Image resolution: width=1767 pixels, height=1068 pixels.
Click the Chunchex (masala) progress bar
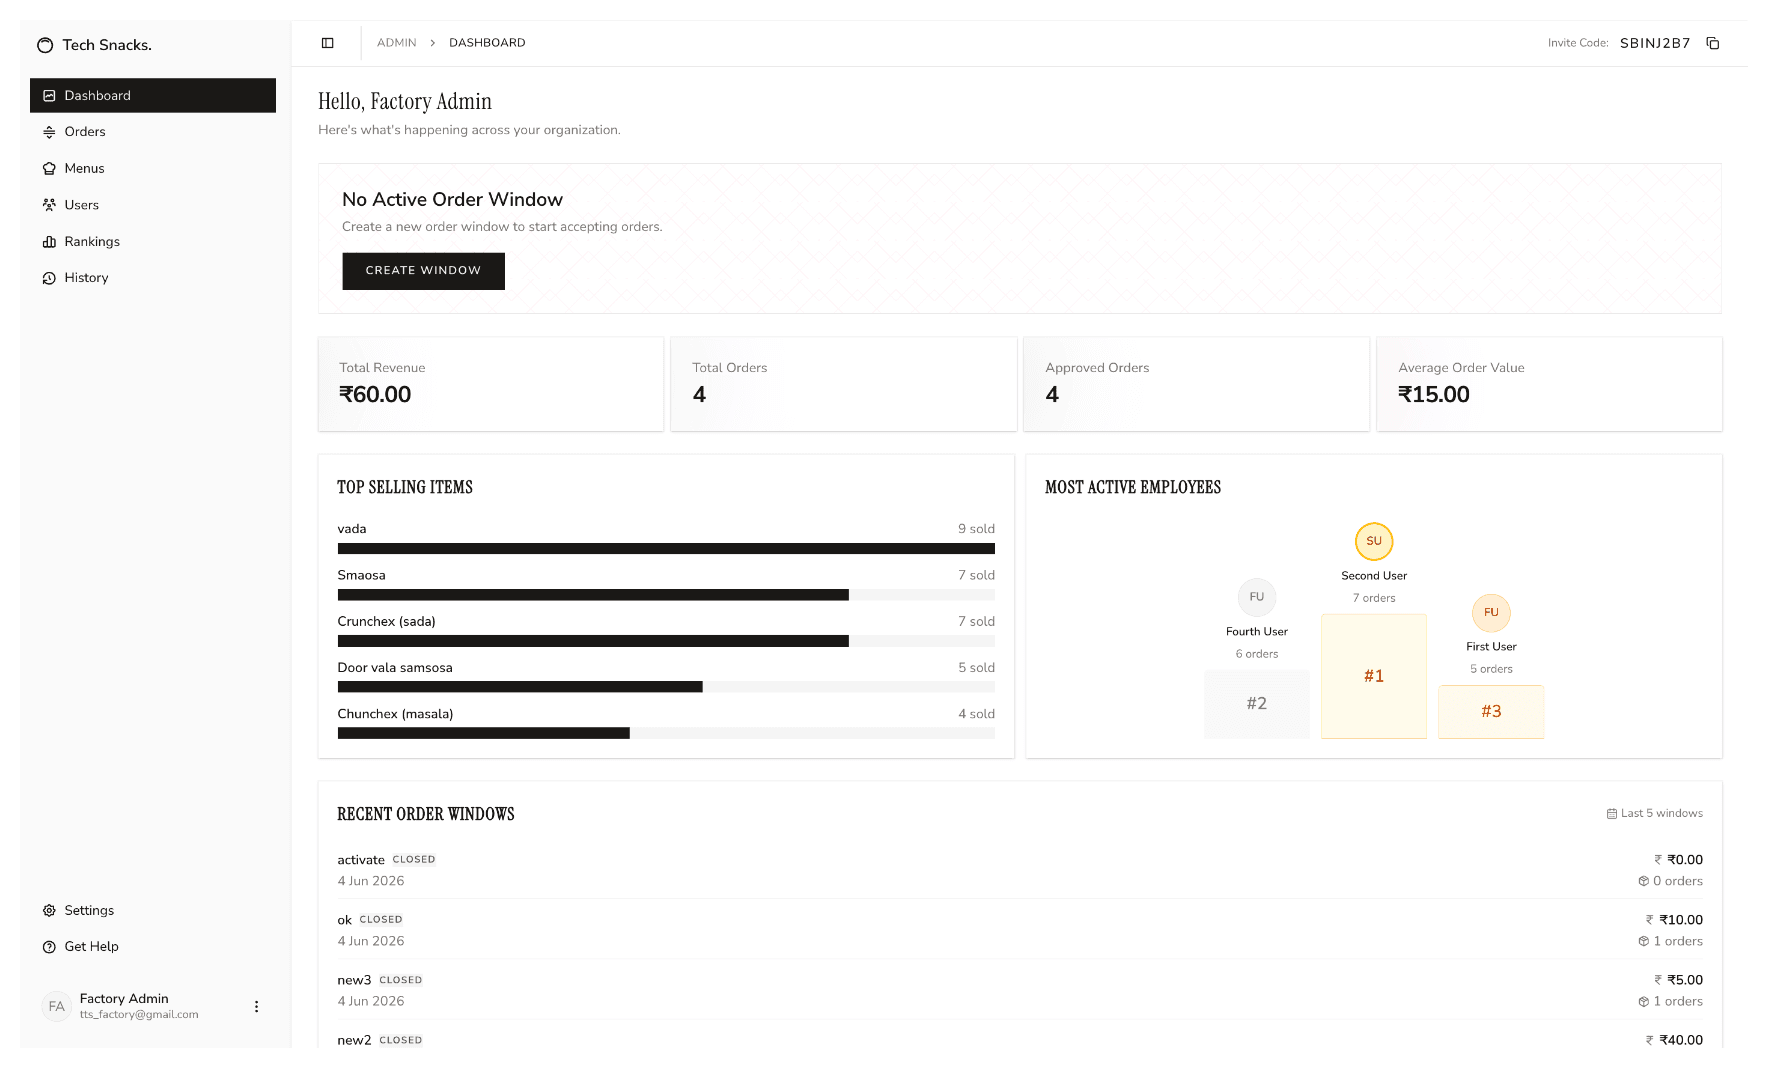[666, 733]
